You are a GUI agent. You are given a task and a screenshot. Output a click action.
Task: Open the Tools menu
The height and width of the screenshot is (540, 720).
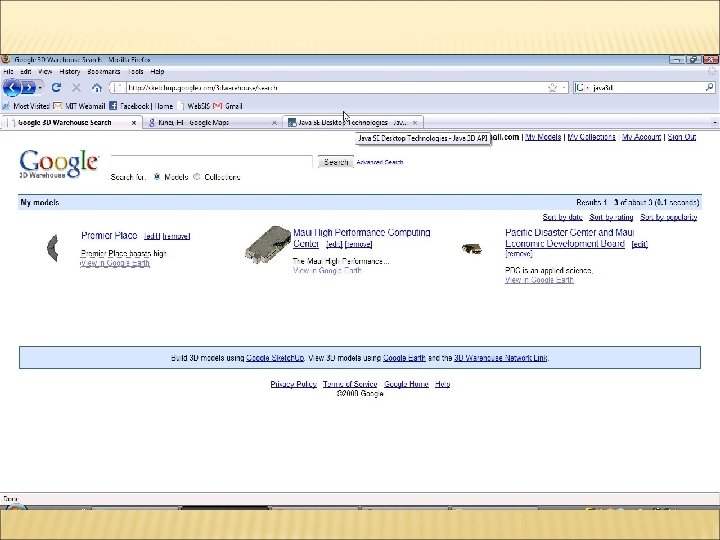click(135, 72)
